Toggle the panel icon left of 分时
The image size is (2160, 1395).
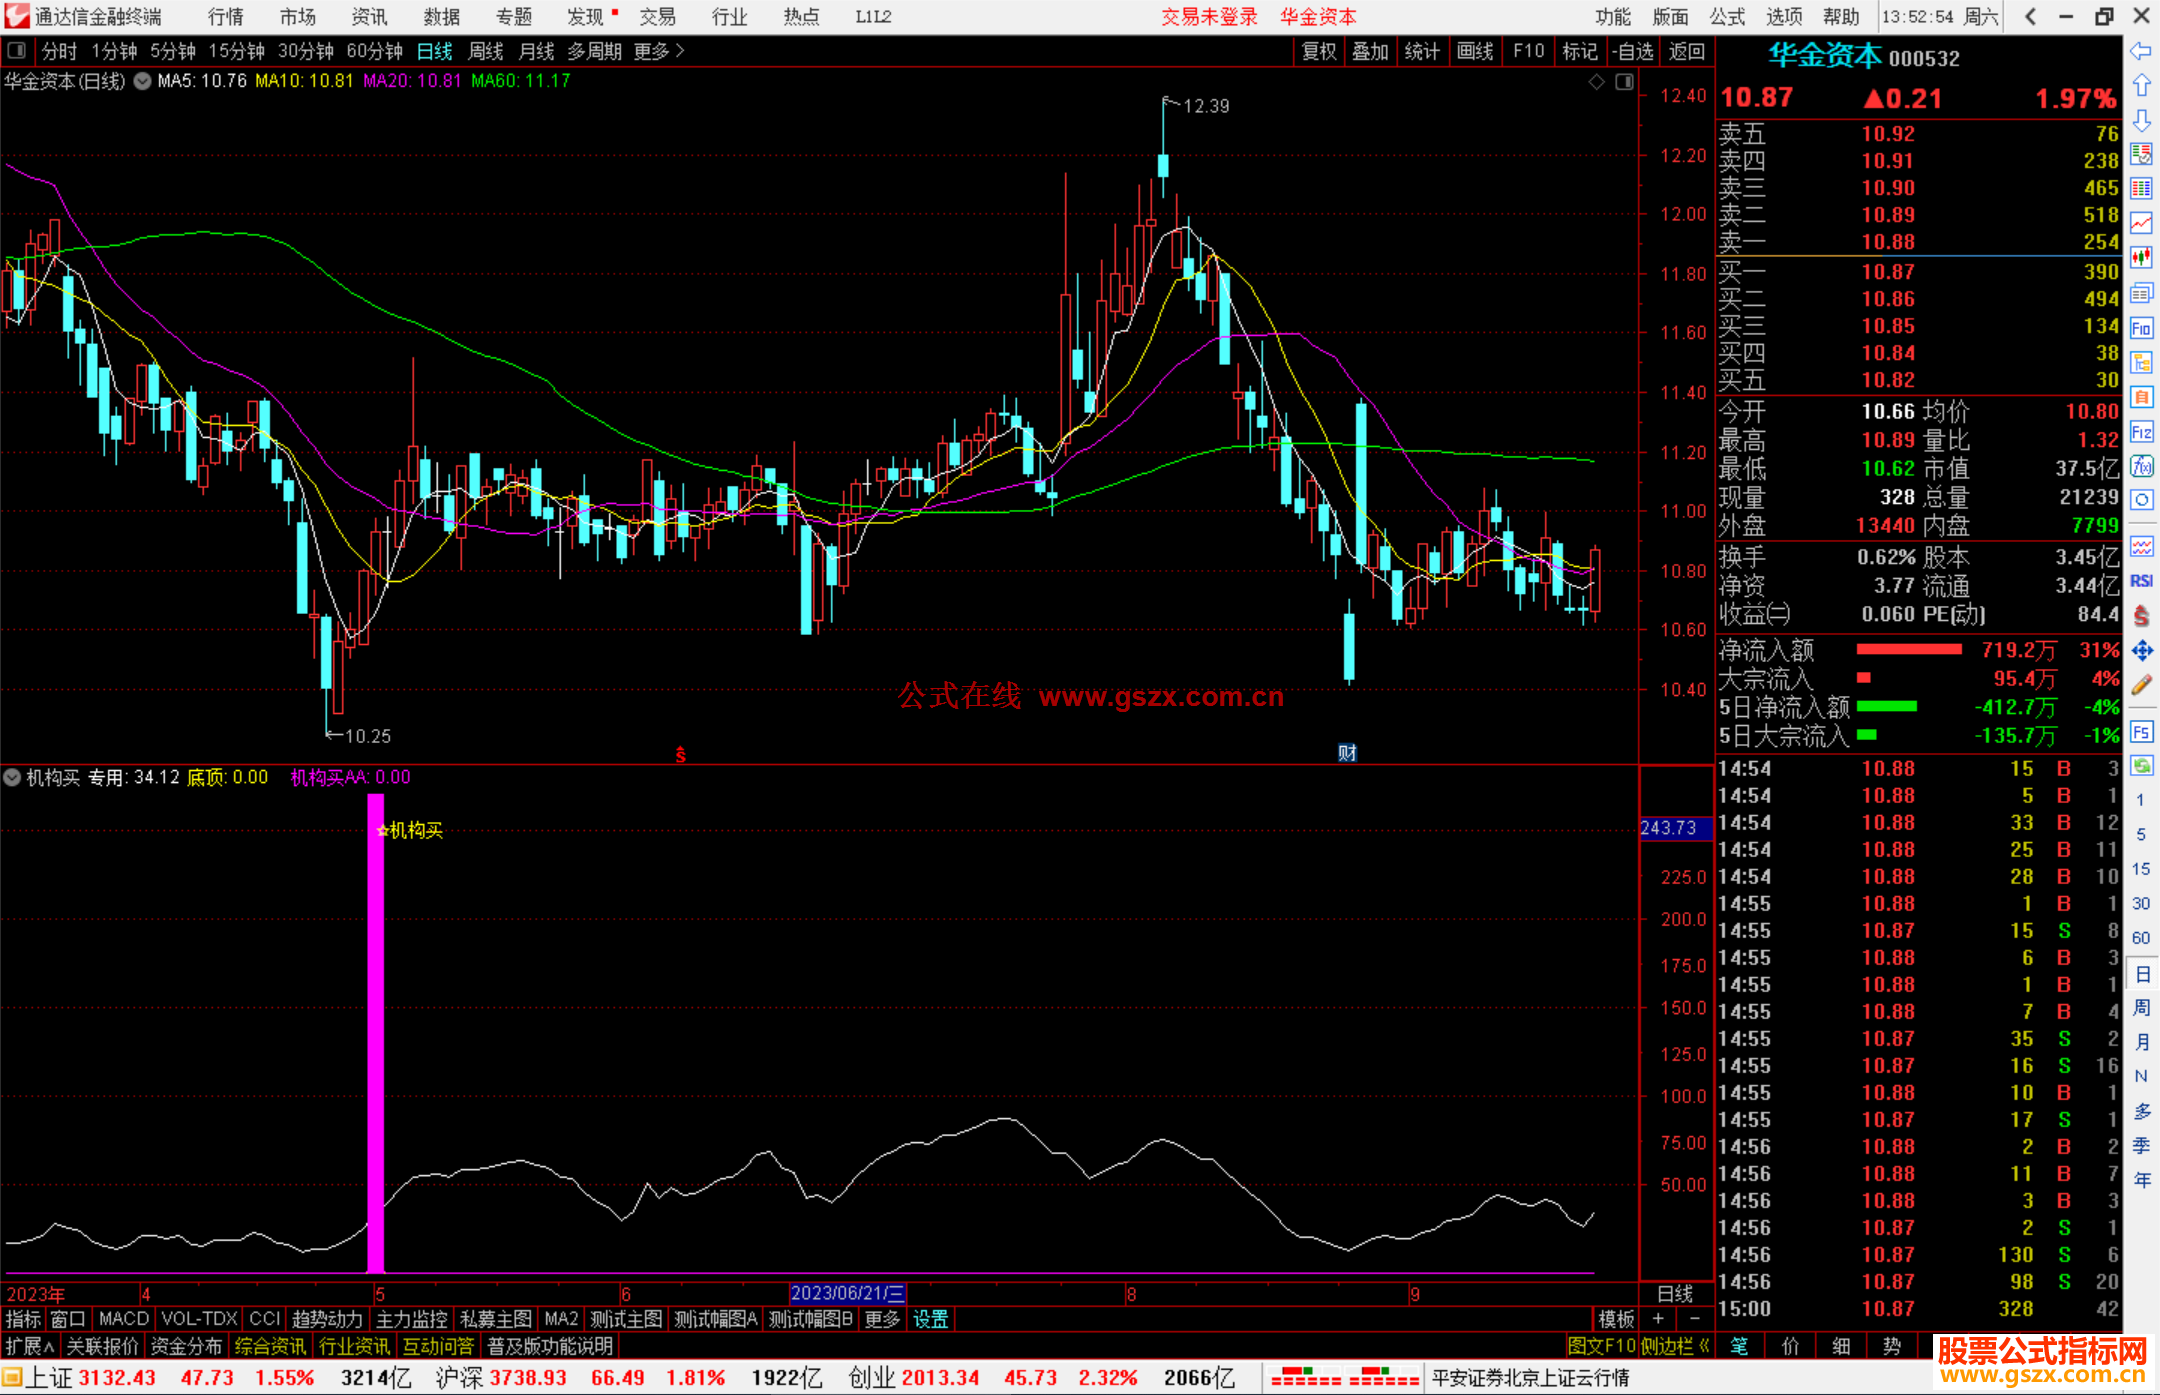[17, 50]
